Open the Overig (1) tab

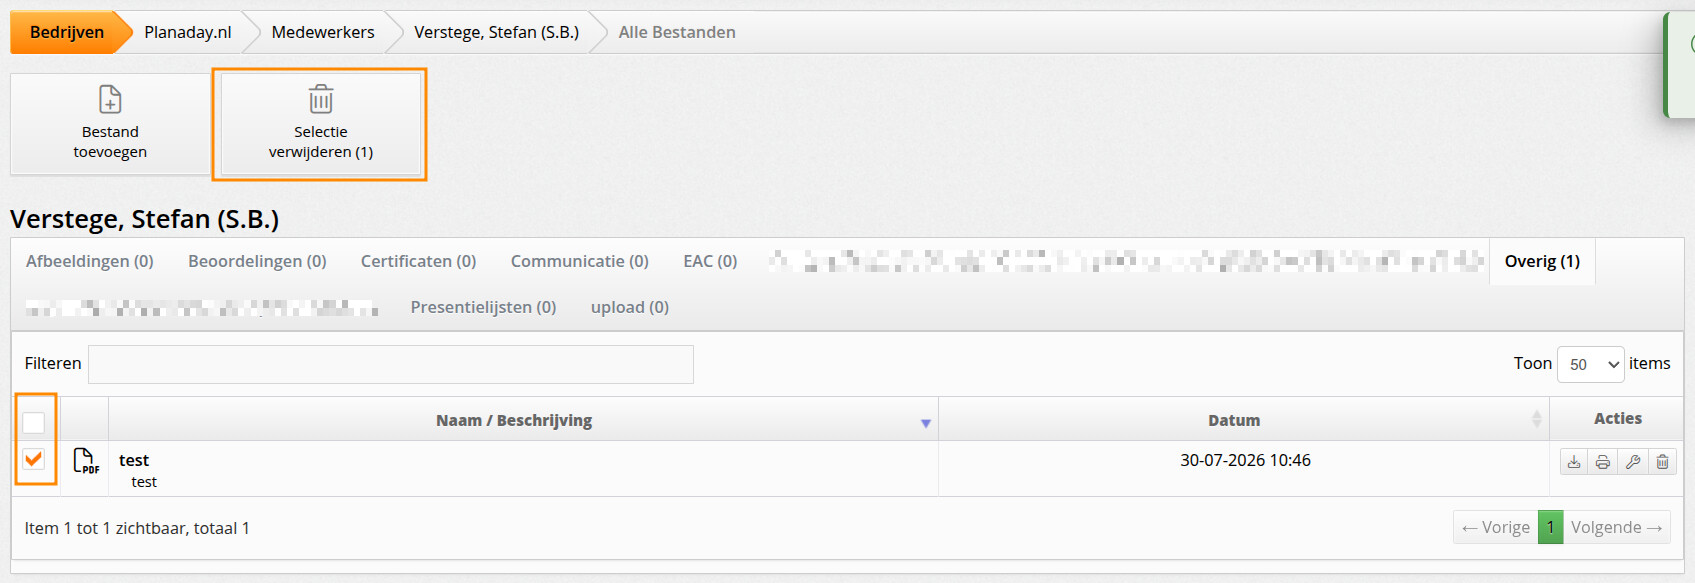point(1542,261)
